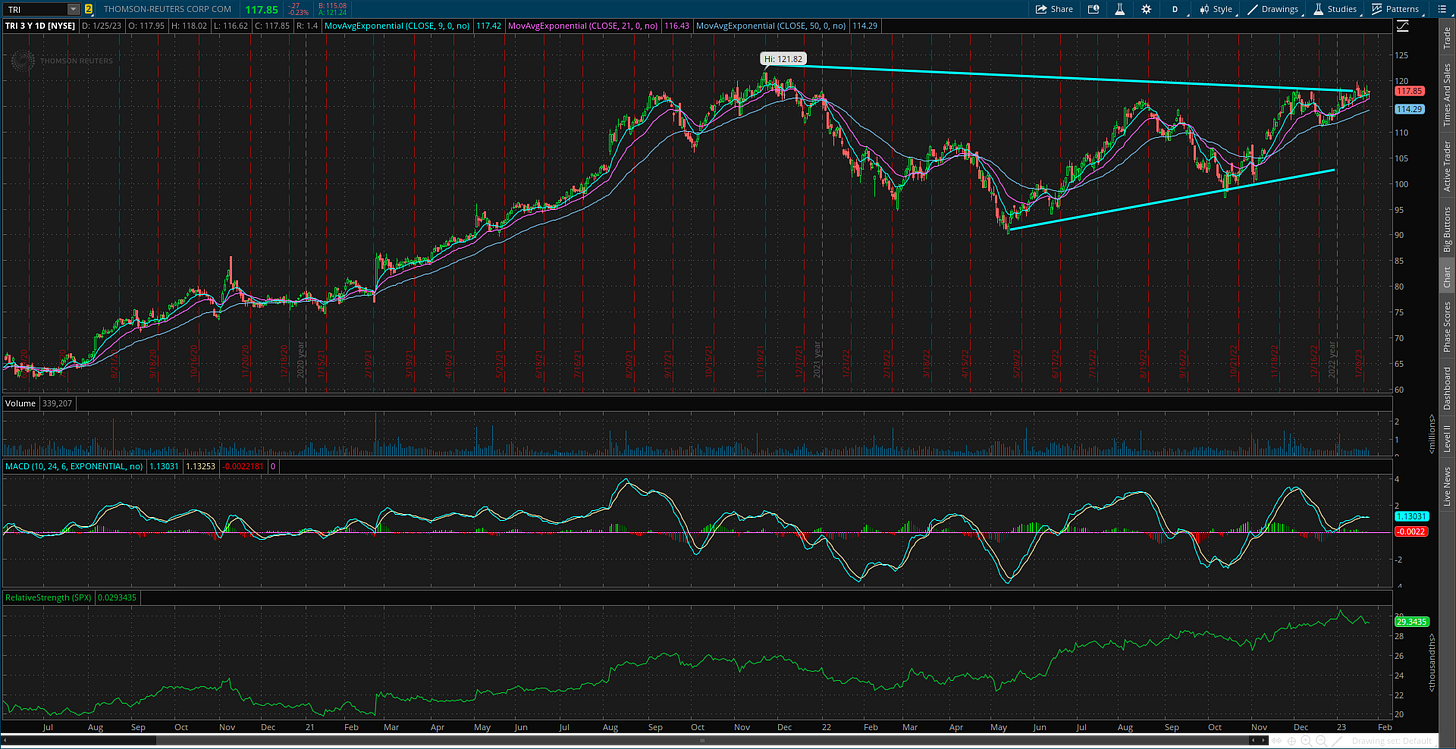Click scroll left arrow on time axis
The width and height of the screenshot is (1456, 749).
(x=1253, y=740)
